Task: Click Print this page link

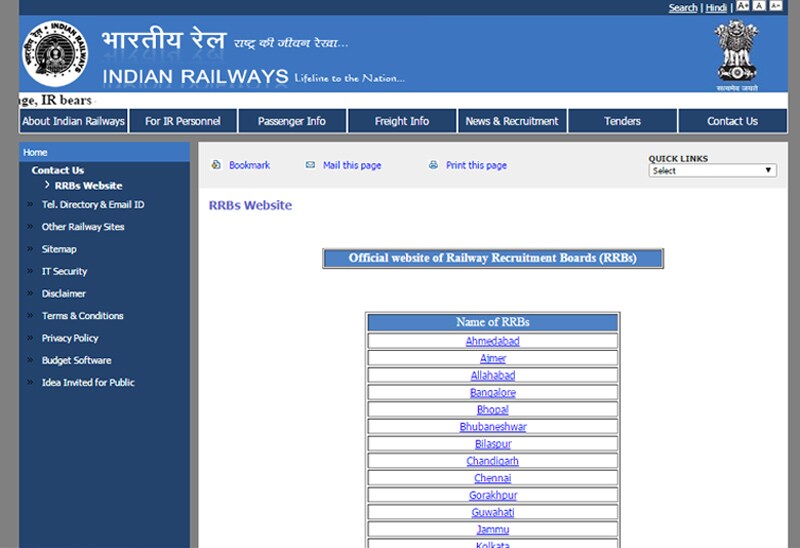Action: (x=477, y=165)
